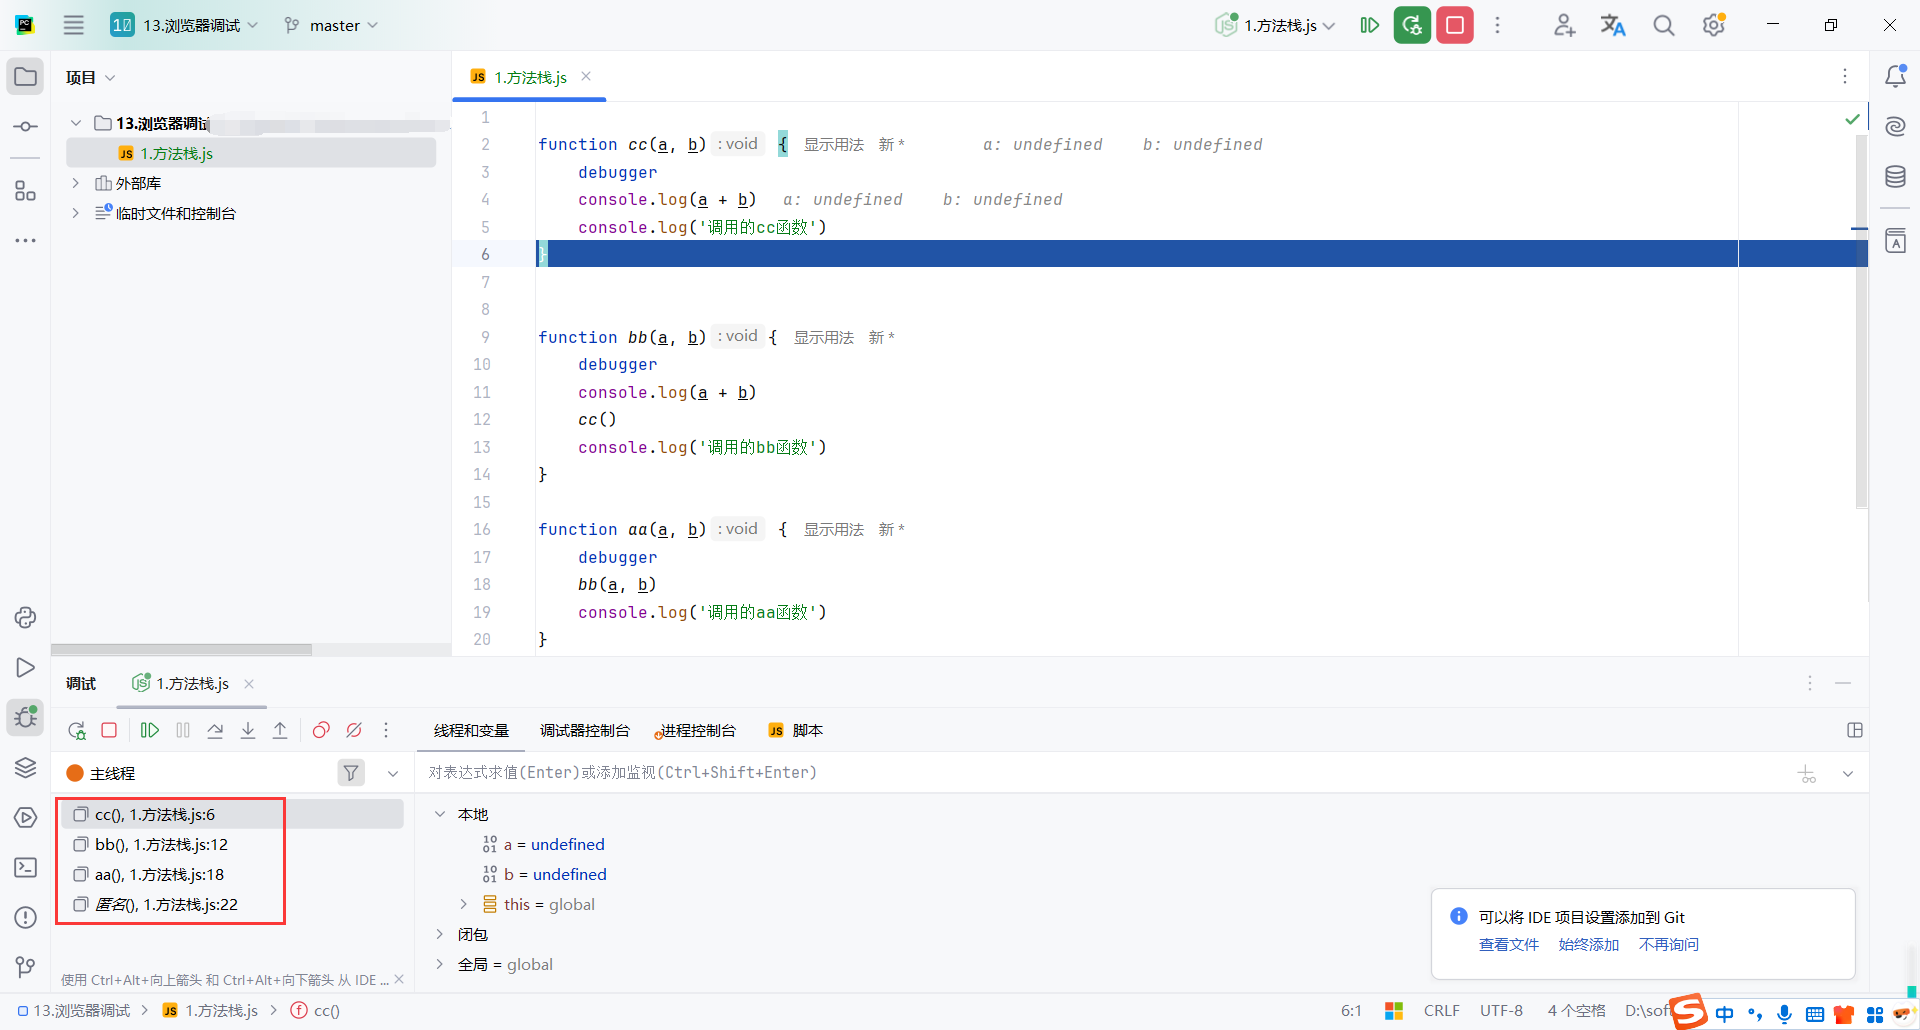Toggle Mute Breakpoints
Viewport: 1920px width, 1030px height.
[x=354, y=730]
